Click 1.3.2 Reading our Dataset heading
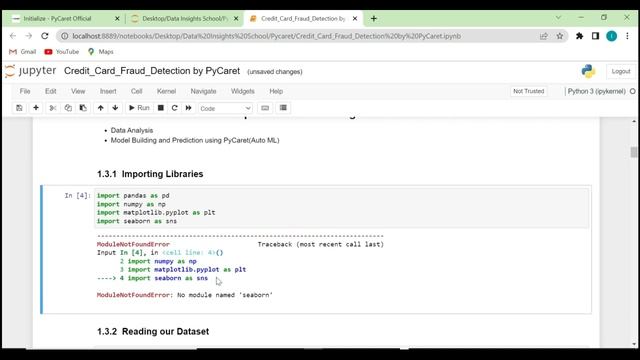This screenshot has height=360, width=640. click(x=153, y=331)
